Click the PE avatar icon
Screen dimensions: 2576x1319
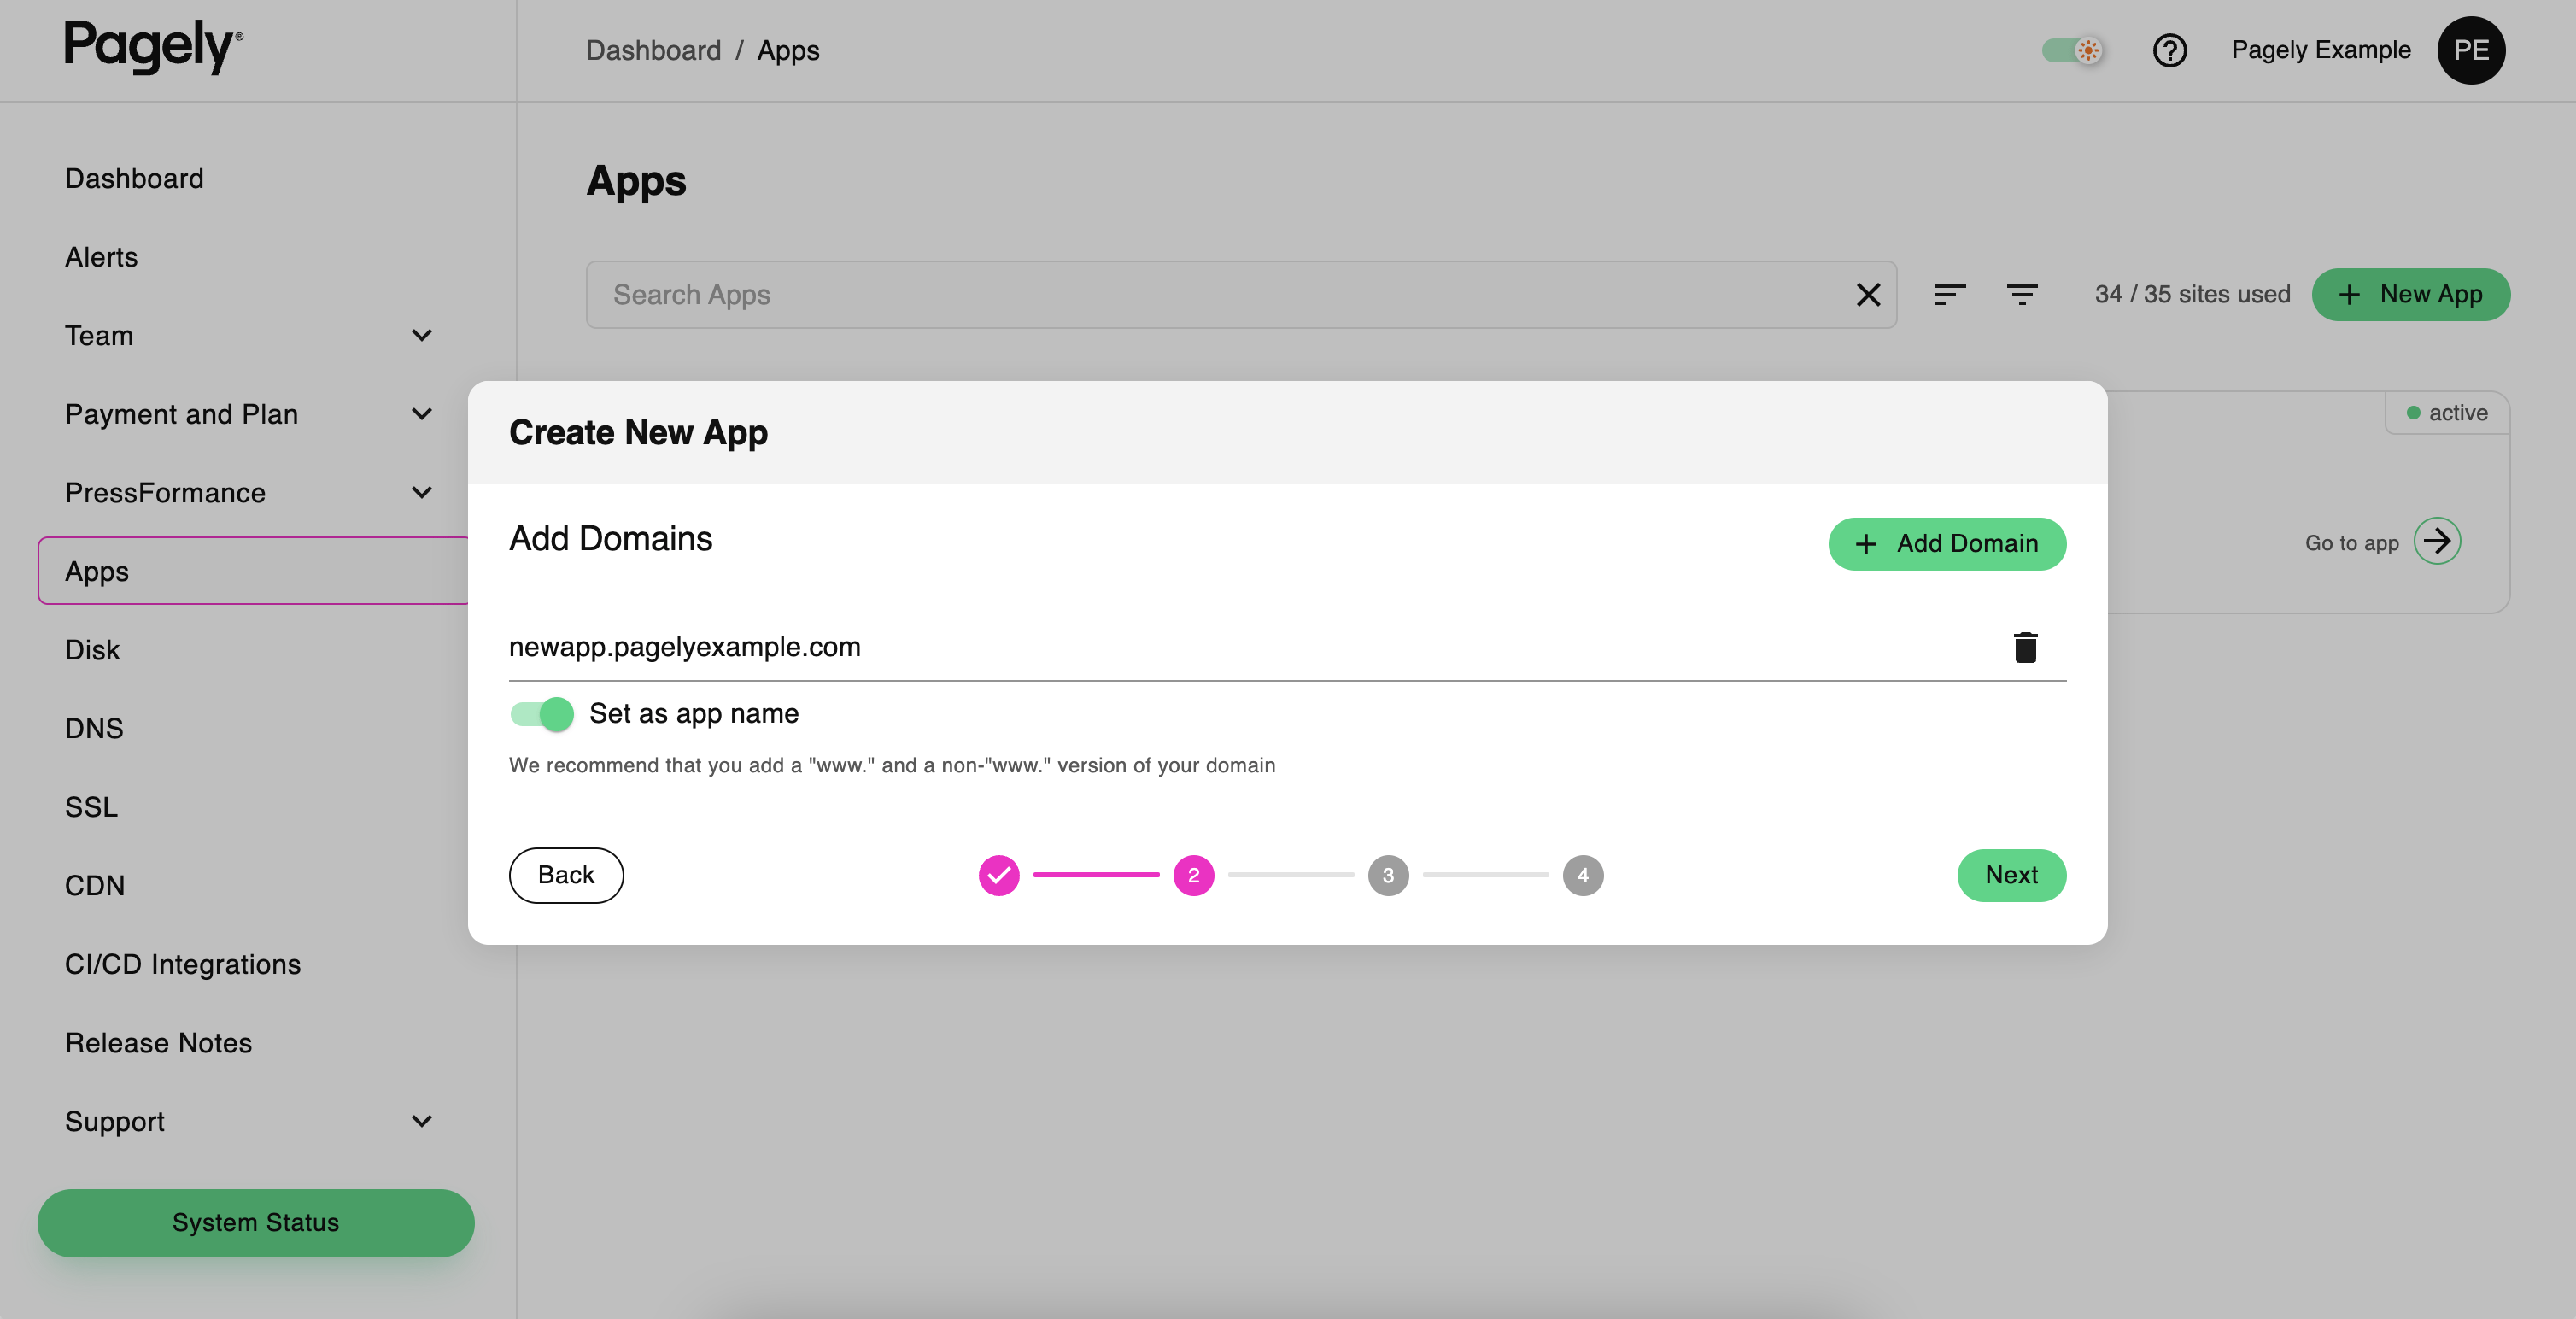[x=2471, y=50]
